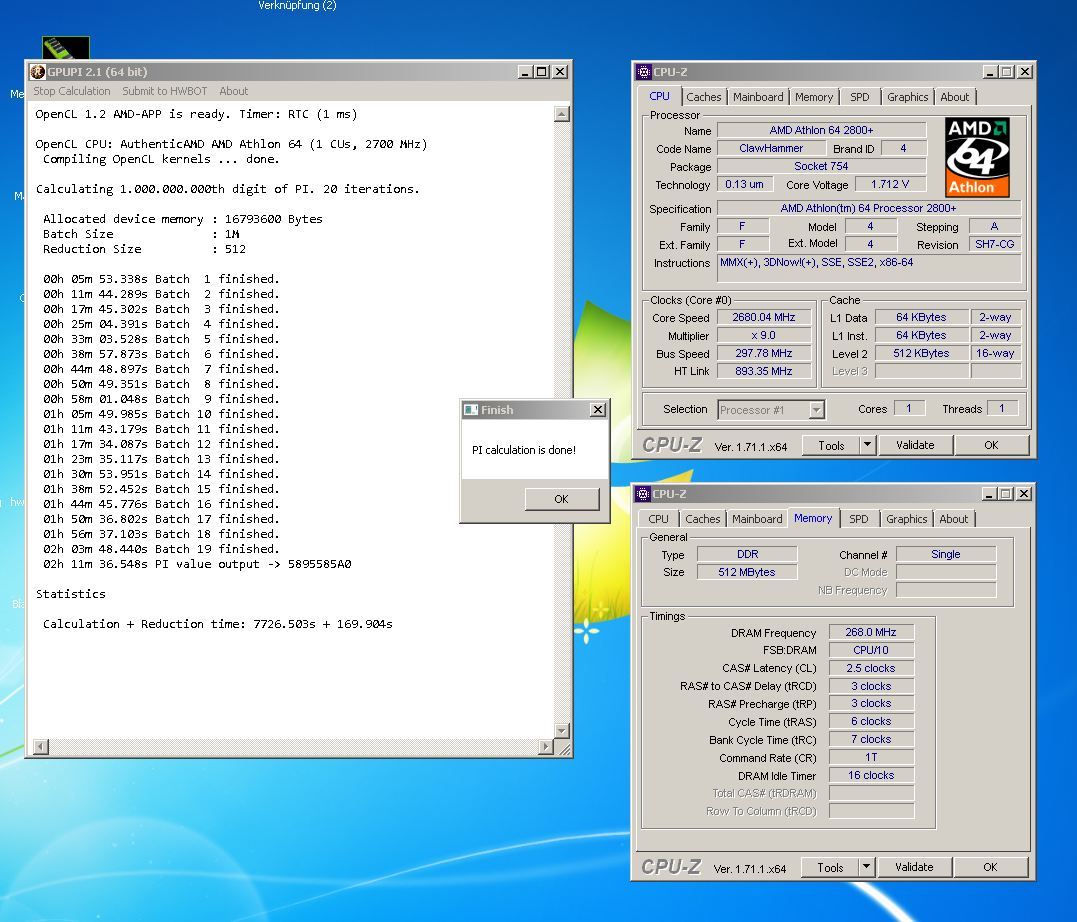Click the Channel # Single field
This screenshot has height=922, width=1077.
946,554
